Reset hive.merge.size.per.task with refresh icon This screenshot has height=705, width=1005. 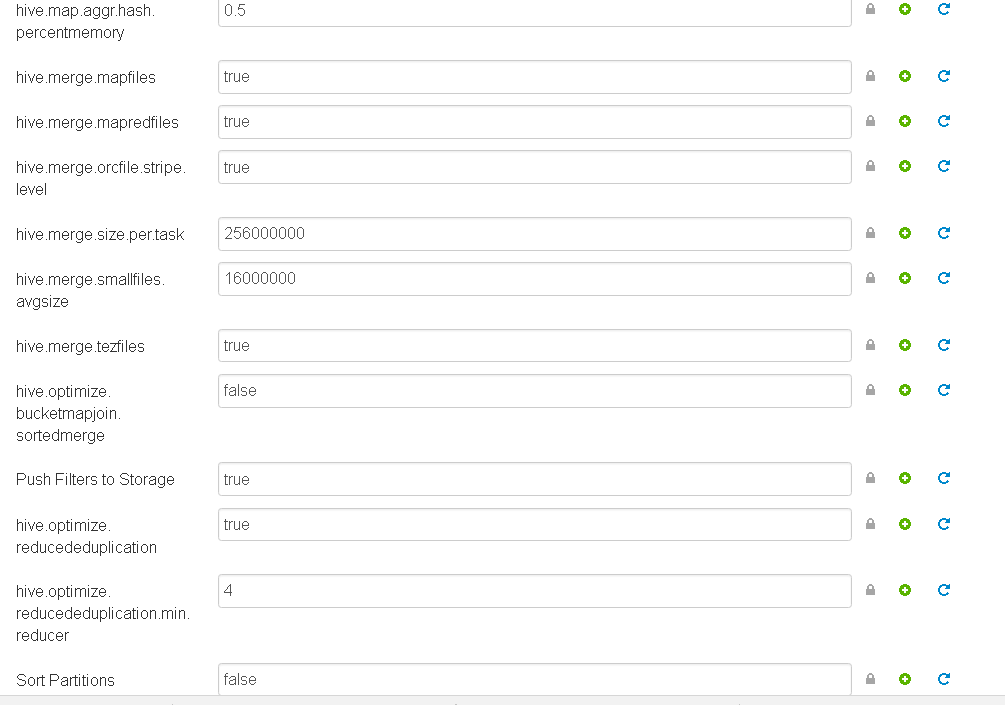pyautogui.click(x=943, y=233)
